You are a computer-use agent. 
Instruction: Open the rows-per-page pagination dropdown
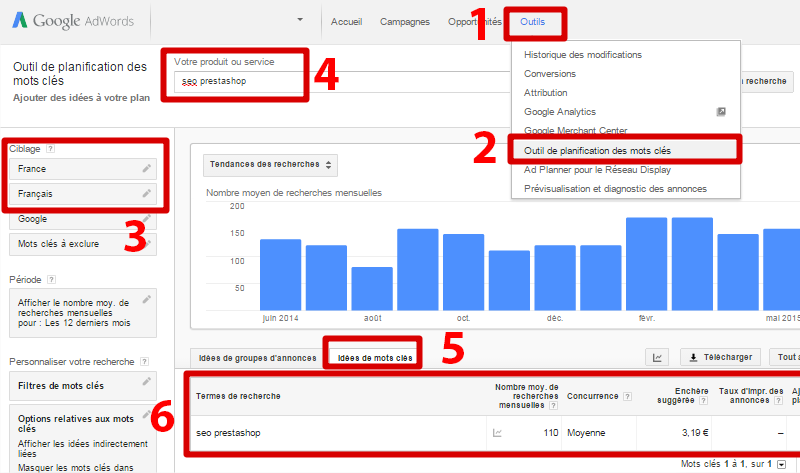[781, 464]
